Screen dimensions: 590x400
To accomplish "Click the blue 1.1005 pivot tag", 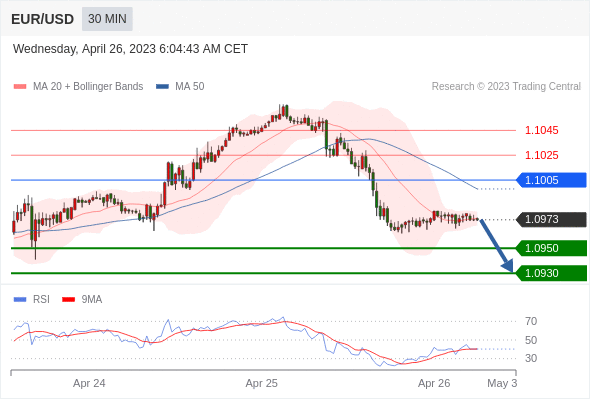I will coord(551,180).
